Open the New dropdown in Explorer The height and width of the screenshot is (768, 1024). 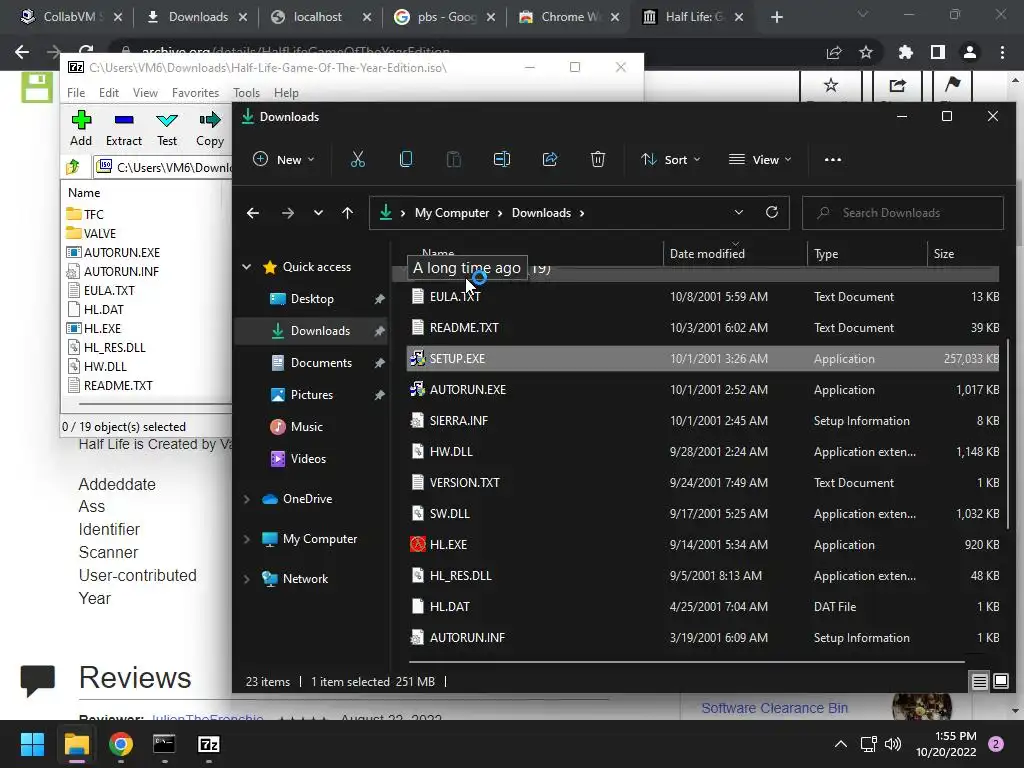[x=283, y=159]
